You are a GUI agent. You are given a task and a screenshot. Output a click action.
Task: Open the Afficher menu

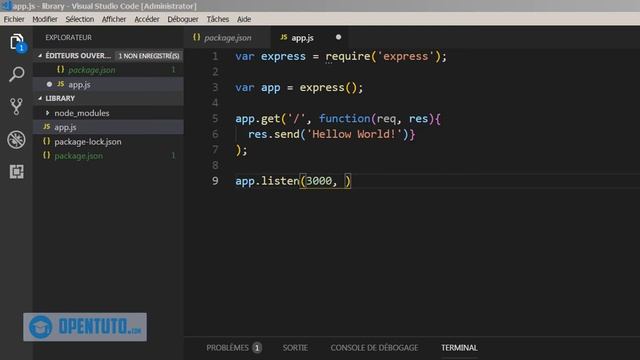[114, 19]
